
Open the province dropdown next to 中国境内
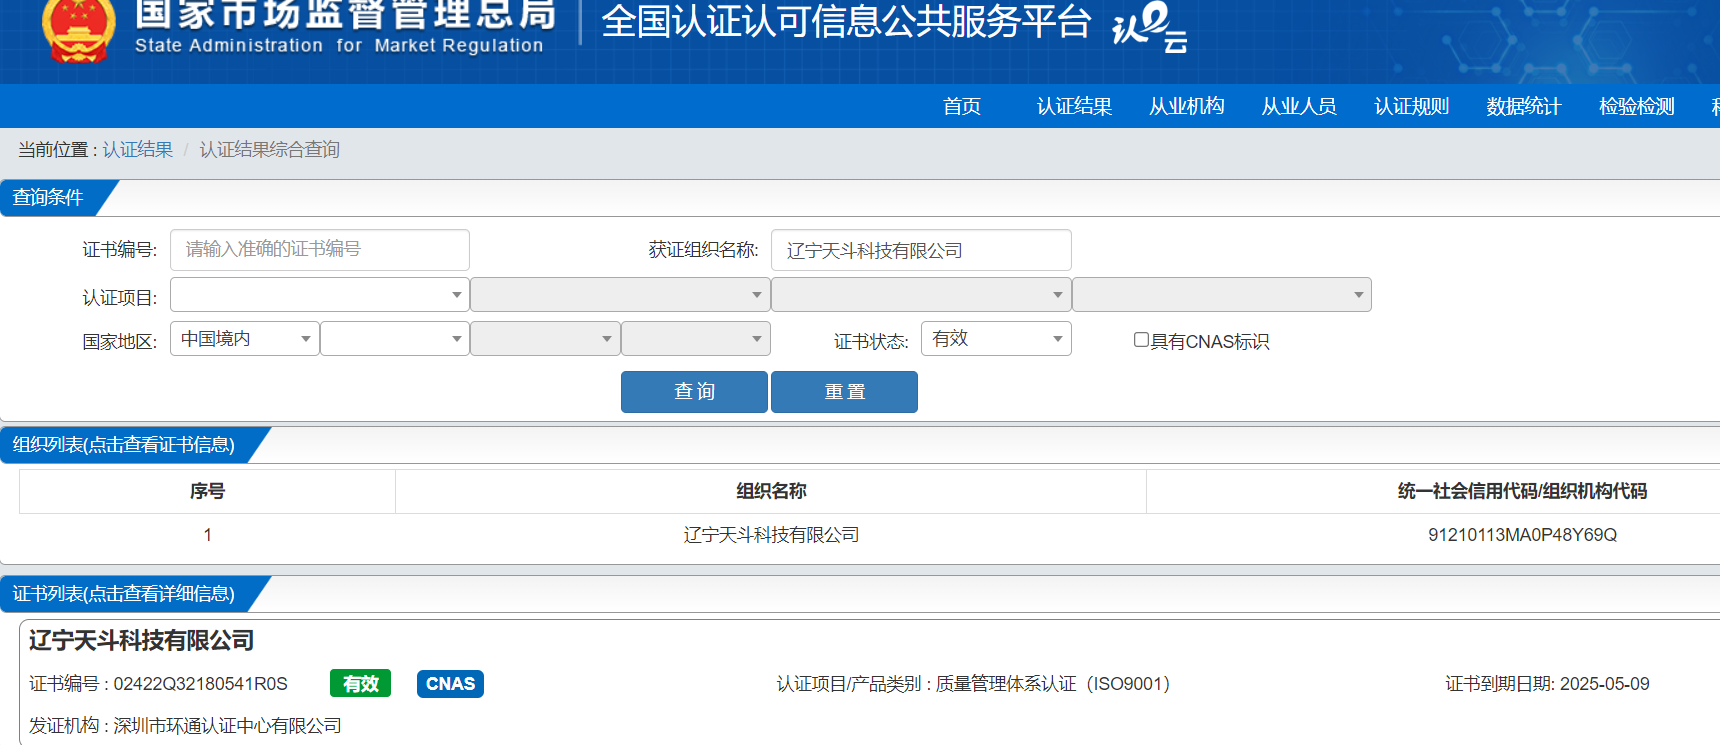pos(395,339)
